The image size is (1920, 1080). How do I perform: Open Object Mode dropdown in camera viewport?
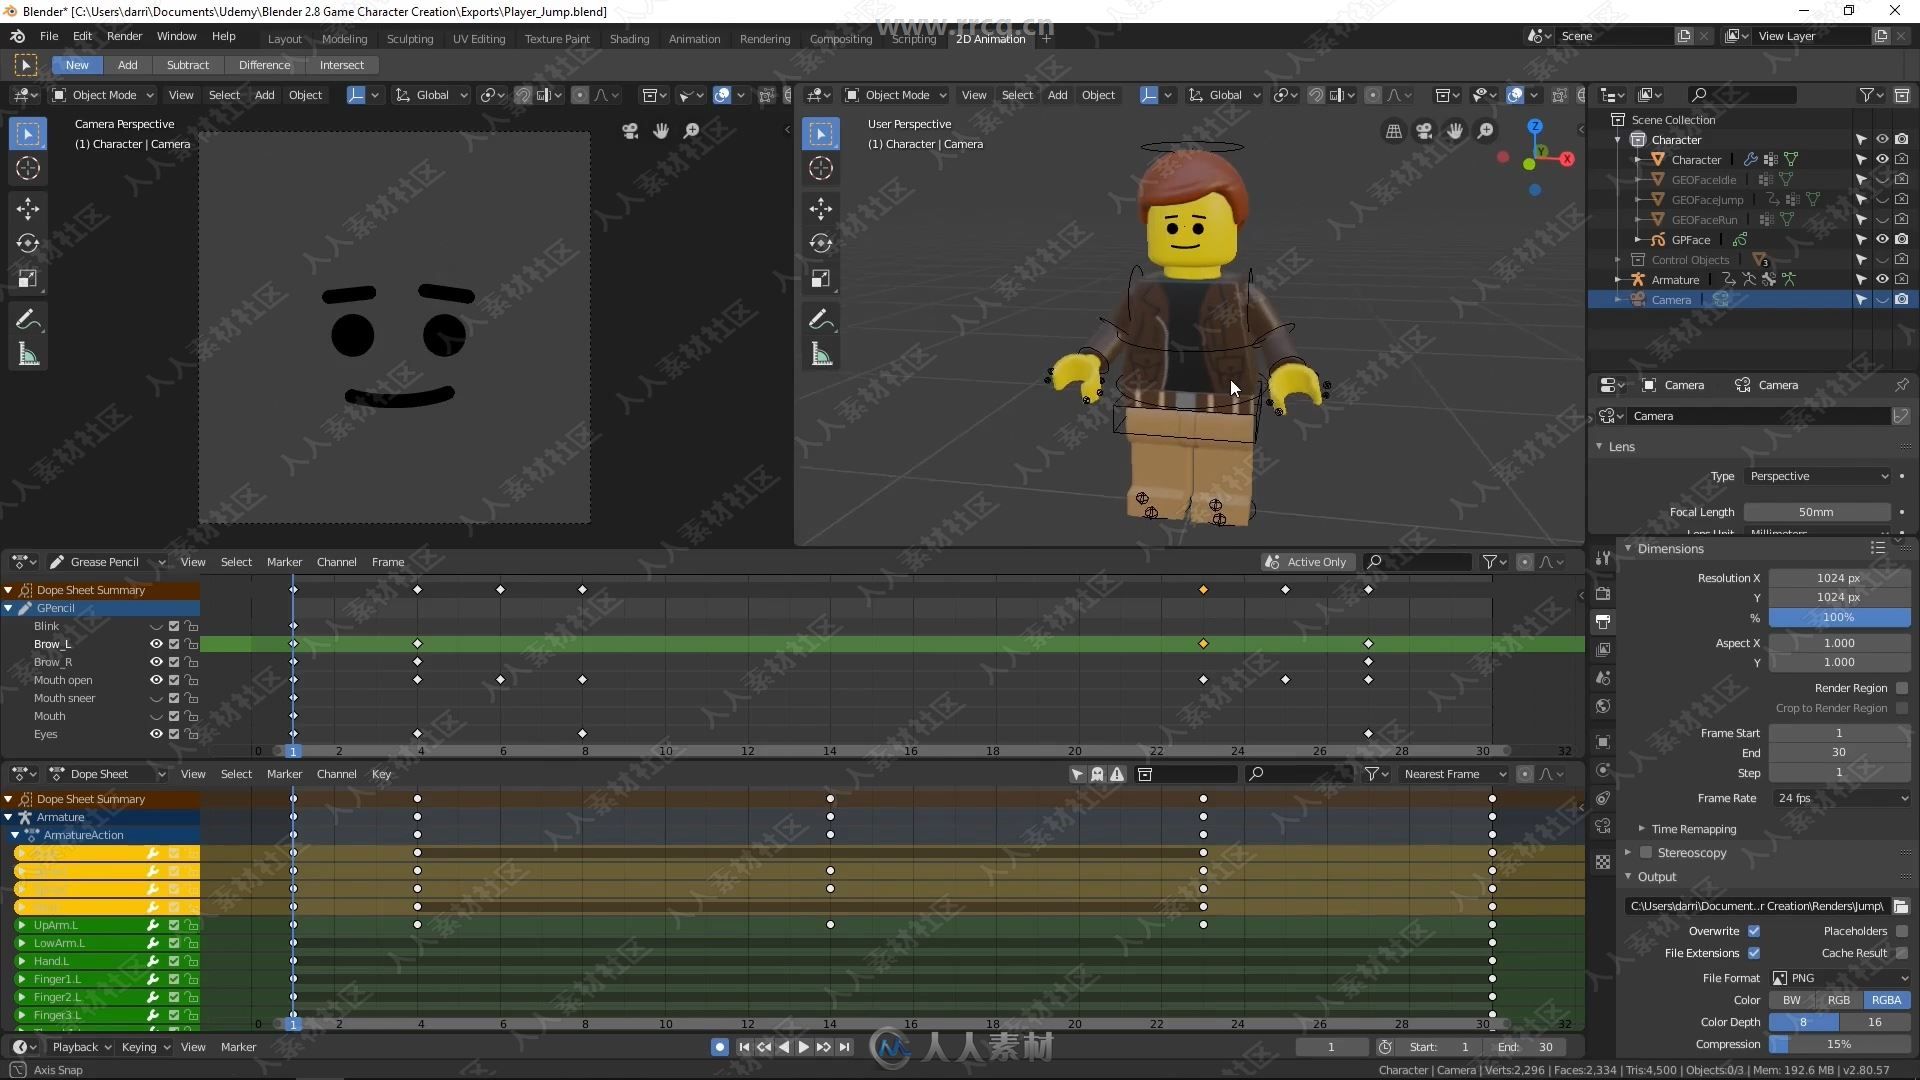pyautogui.click(x=103, y=95)
